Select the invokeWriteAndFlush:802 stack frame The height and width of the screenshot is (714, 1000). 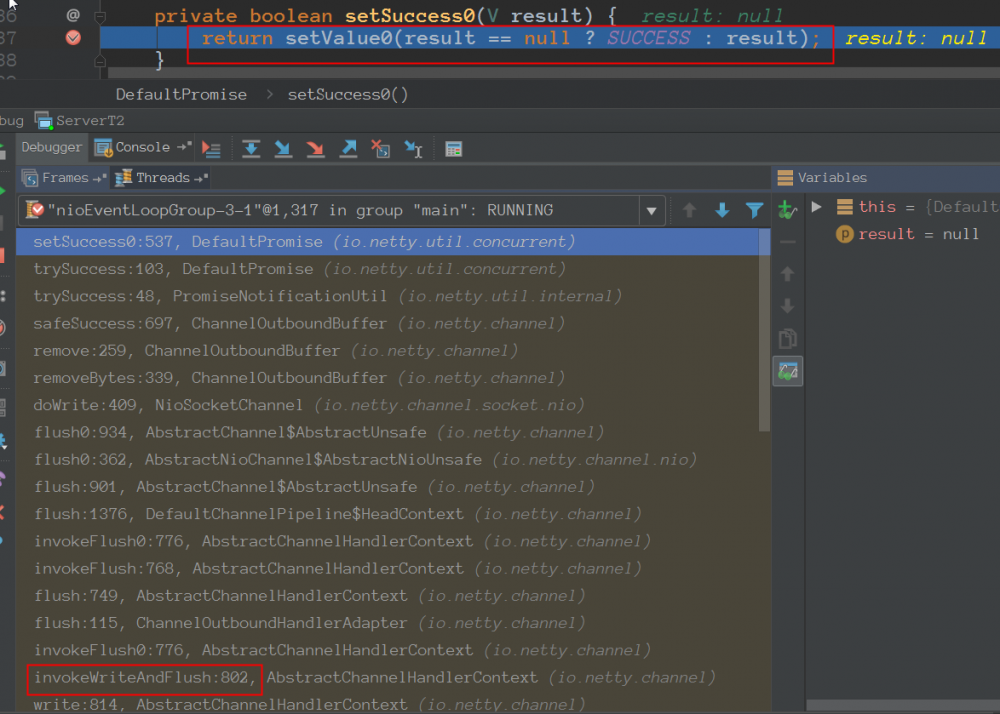[145, 678]
